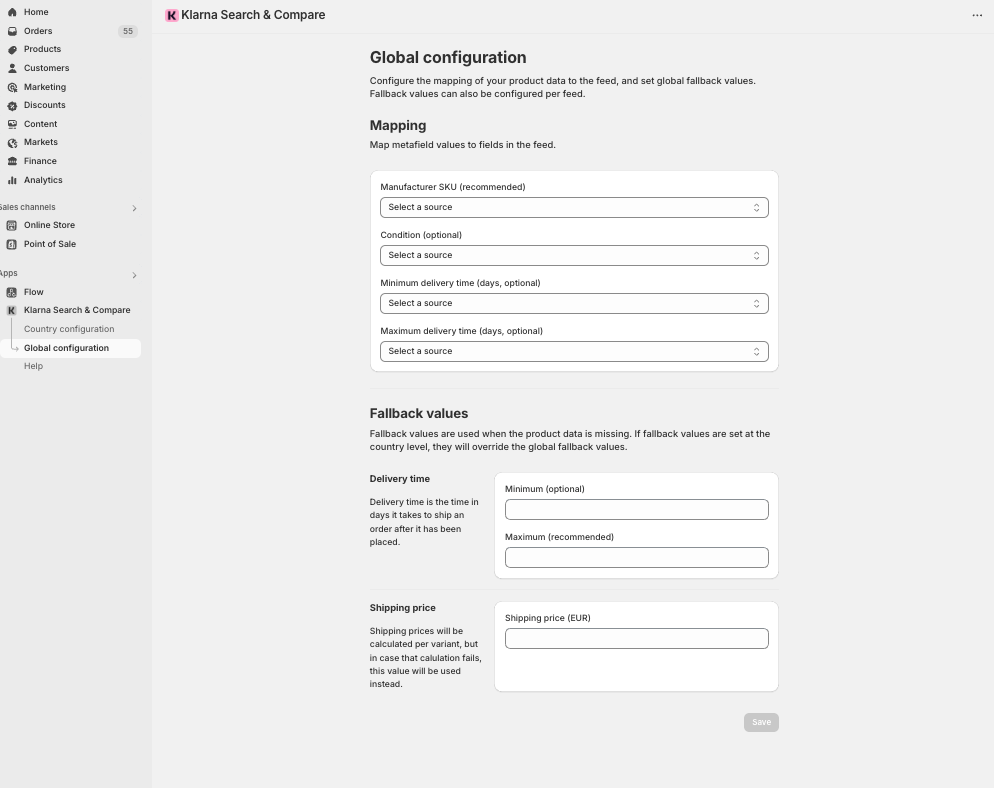Screen dimensions: 994x788
Task: Click the Home icon in sidebar
Action: click(x=12, y=12)
